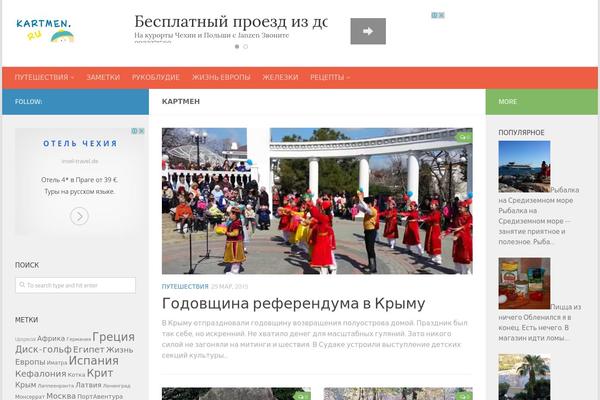Image resolution: width=600 pixels, height=400 pixels.
Task: Select the Латвия tag
Action: point(88,385)
